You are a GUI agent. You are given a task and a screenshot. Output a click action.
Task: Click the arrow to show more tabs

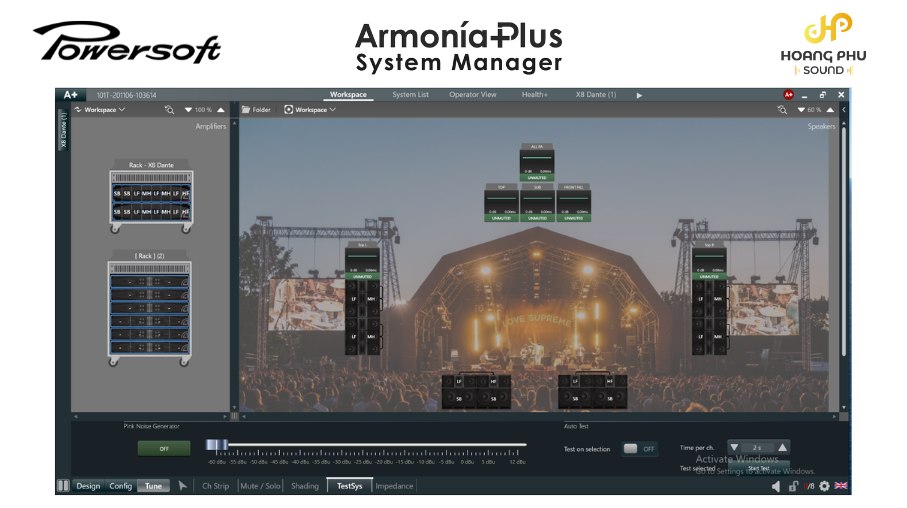point(639,95)
